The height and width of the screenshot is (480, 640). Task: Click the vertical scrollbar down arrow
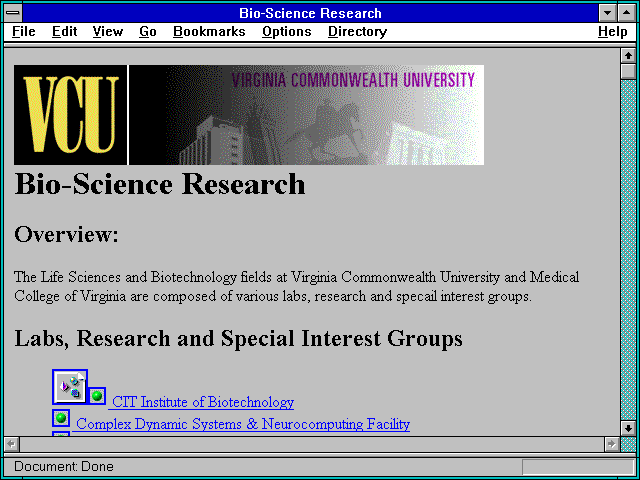628,429
